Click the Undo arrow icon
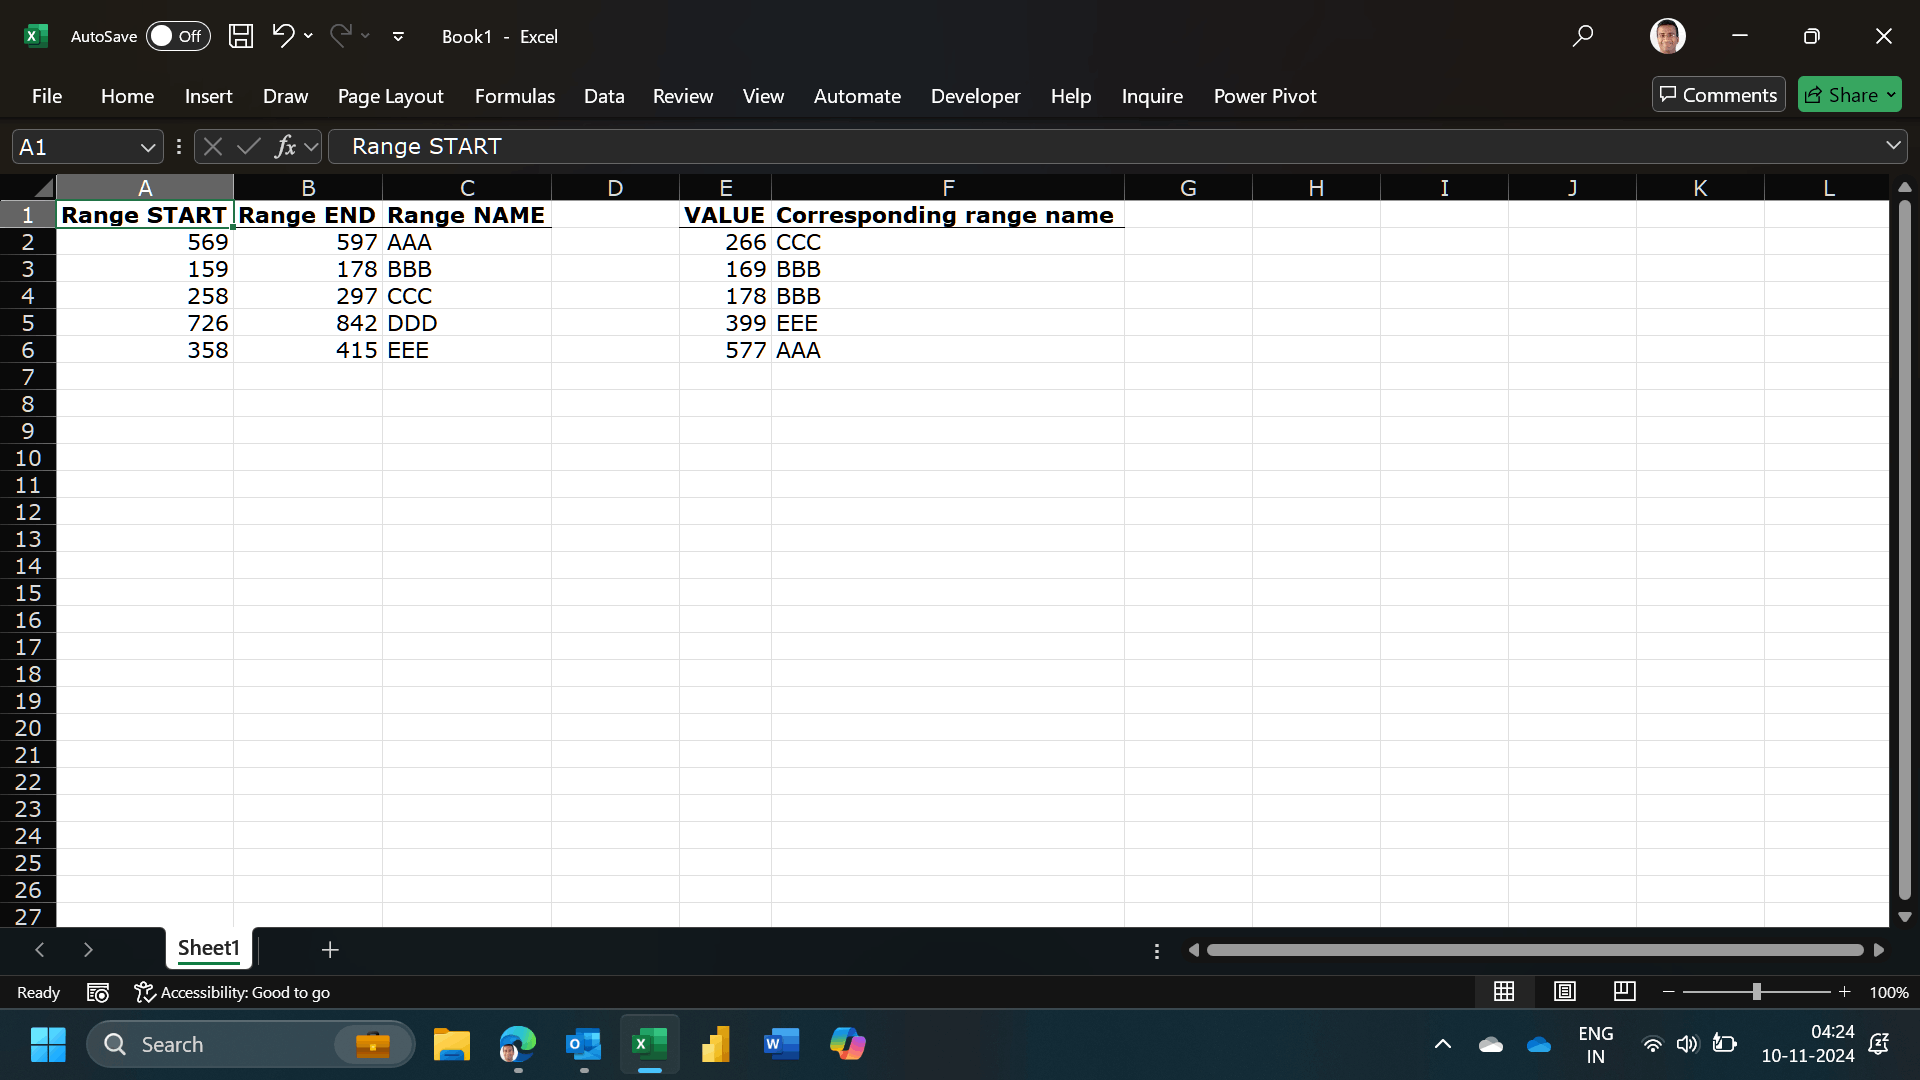This screenshot has height=1080, width=1920. [283, 36]
